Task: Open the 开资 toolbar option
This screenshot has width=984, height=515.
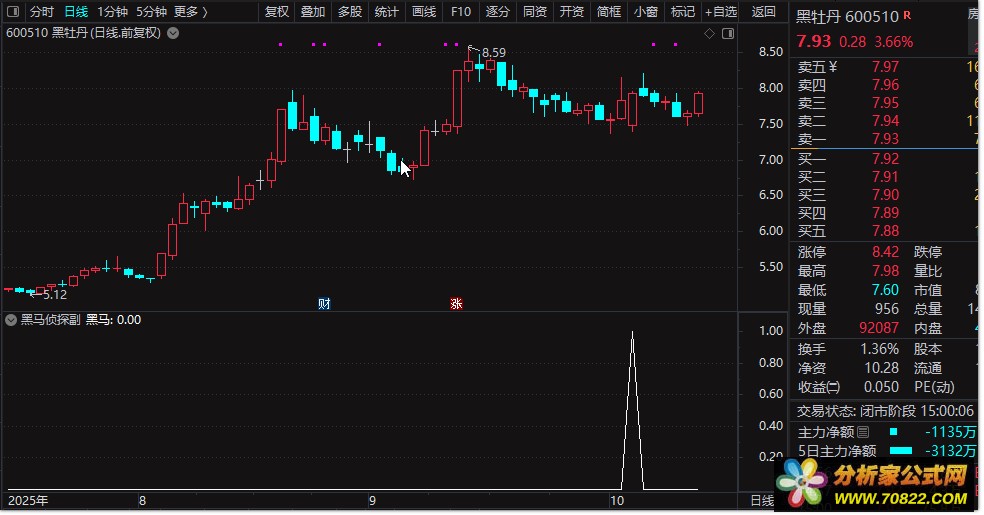Action: [x=572, y=12]
